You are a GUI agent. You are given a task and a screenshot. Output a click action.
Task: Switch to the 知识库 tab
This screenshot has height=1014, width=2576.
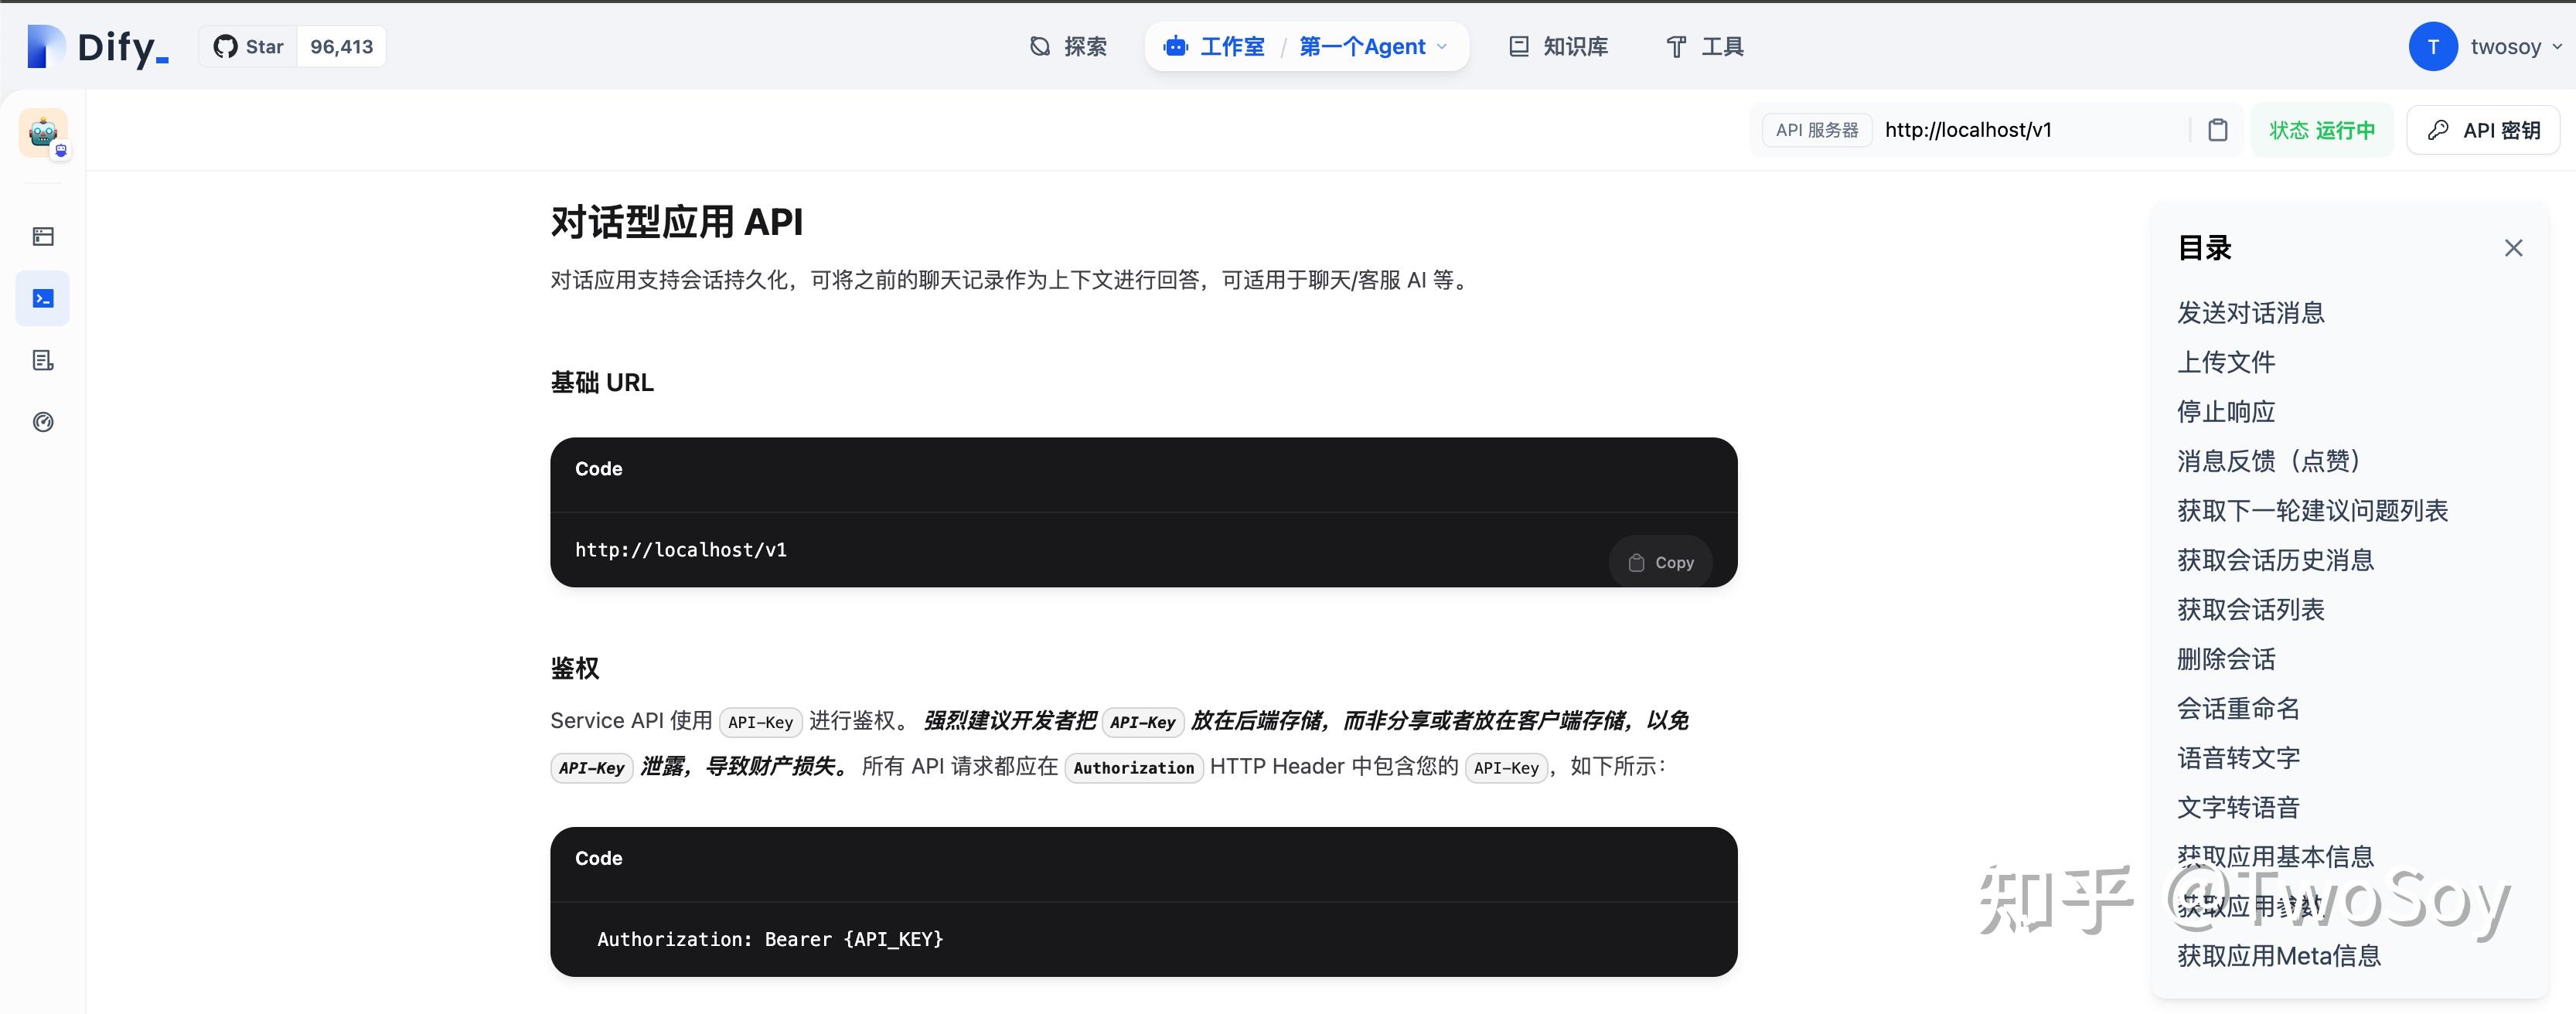click(1558, 47)
